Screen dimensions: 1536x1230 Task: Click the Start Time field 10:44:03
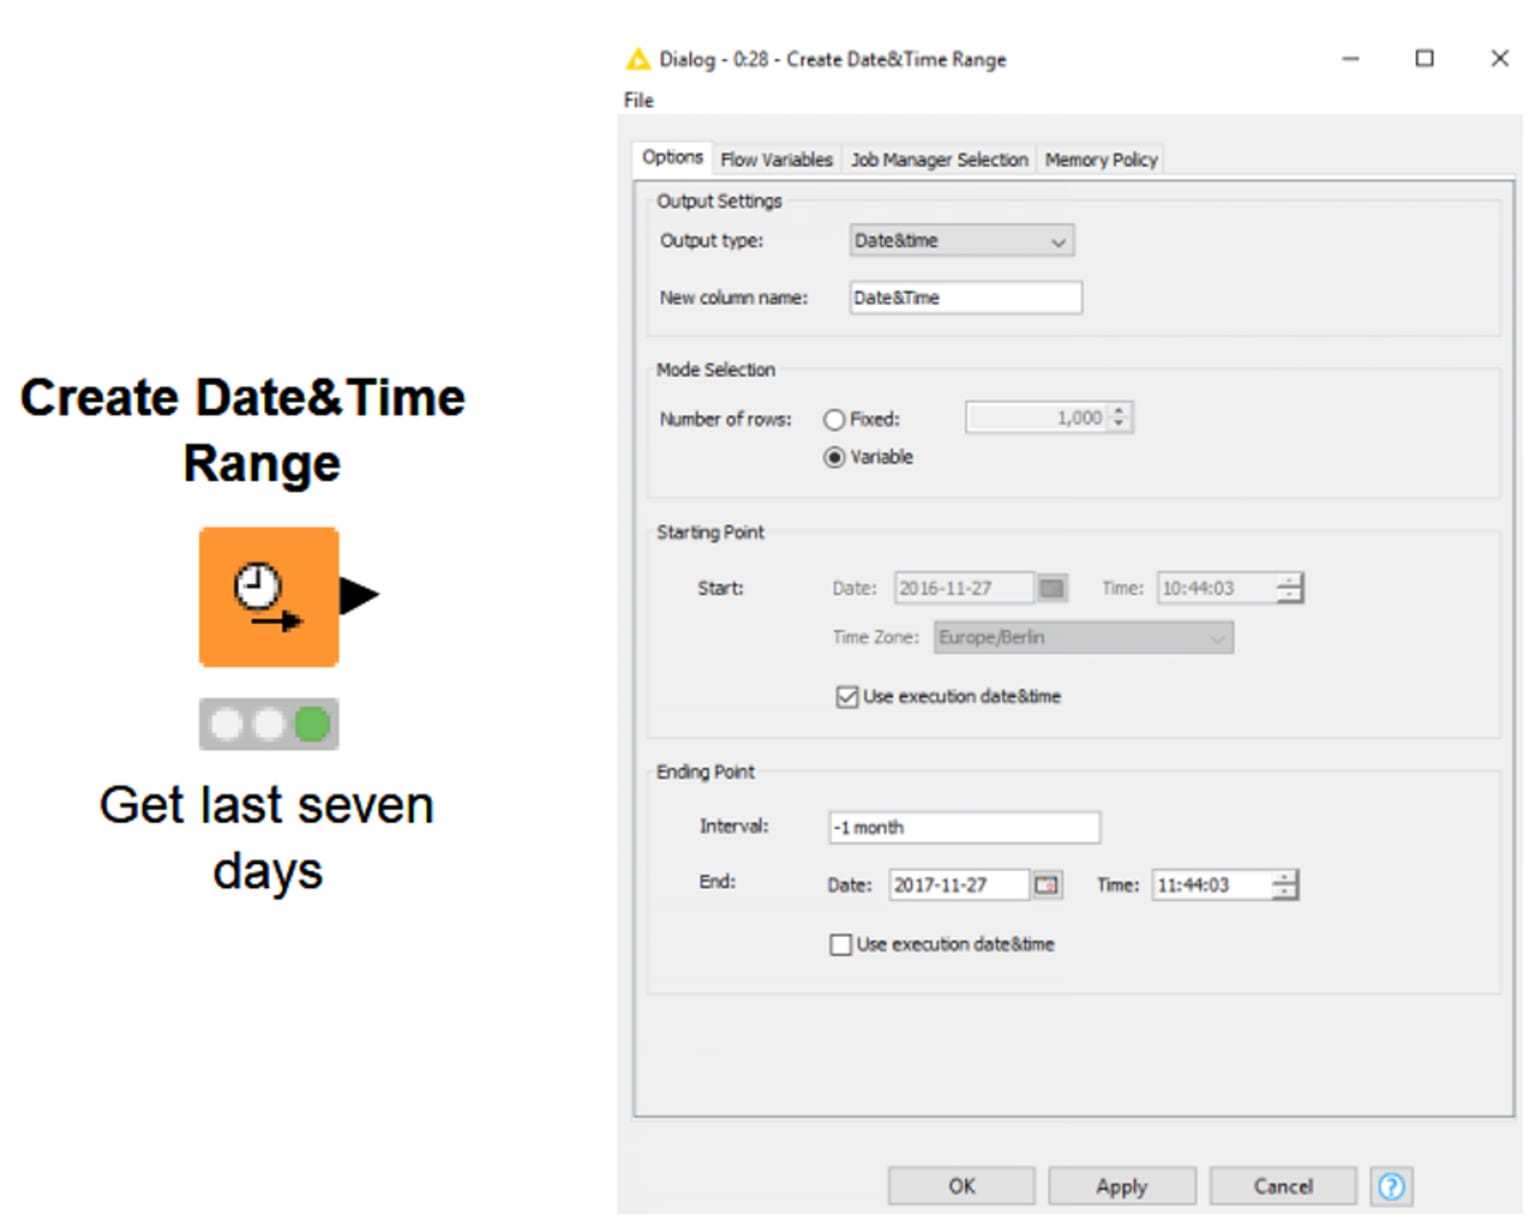pyautogui.click(x=1217, y=588)
